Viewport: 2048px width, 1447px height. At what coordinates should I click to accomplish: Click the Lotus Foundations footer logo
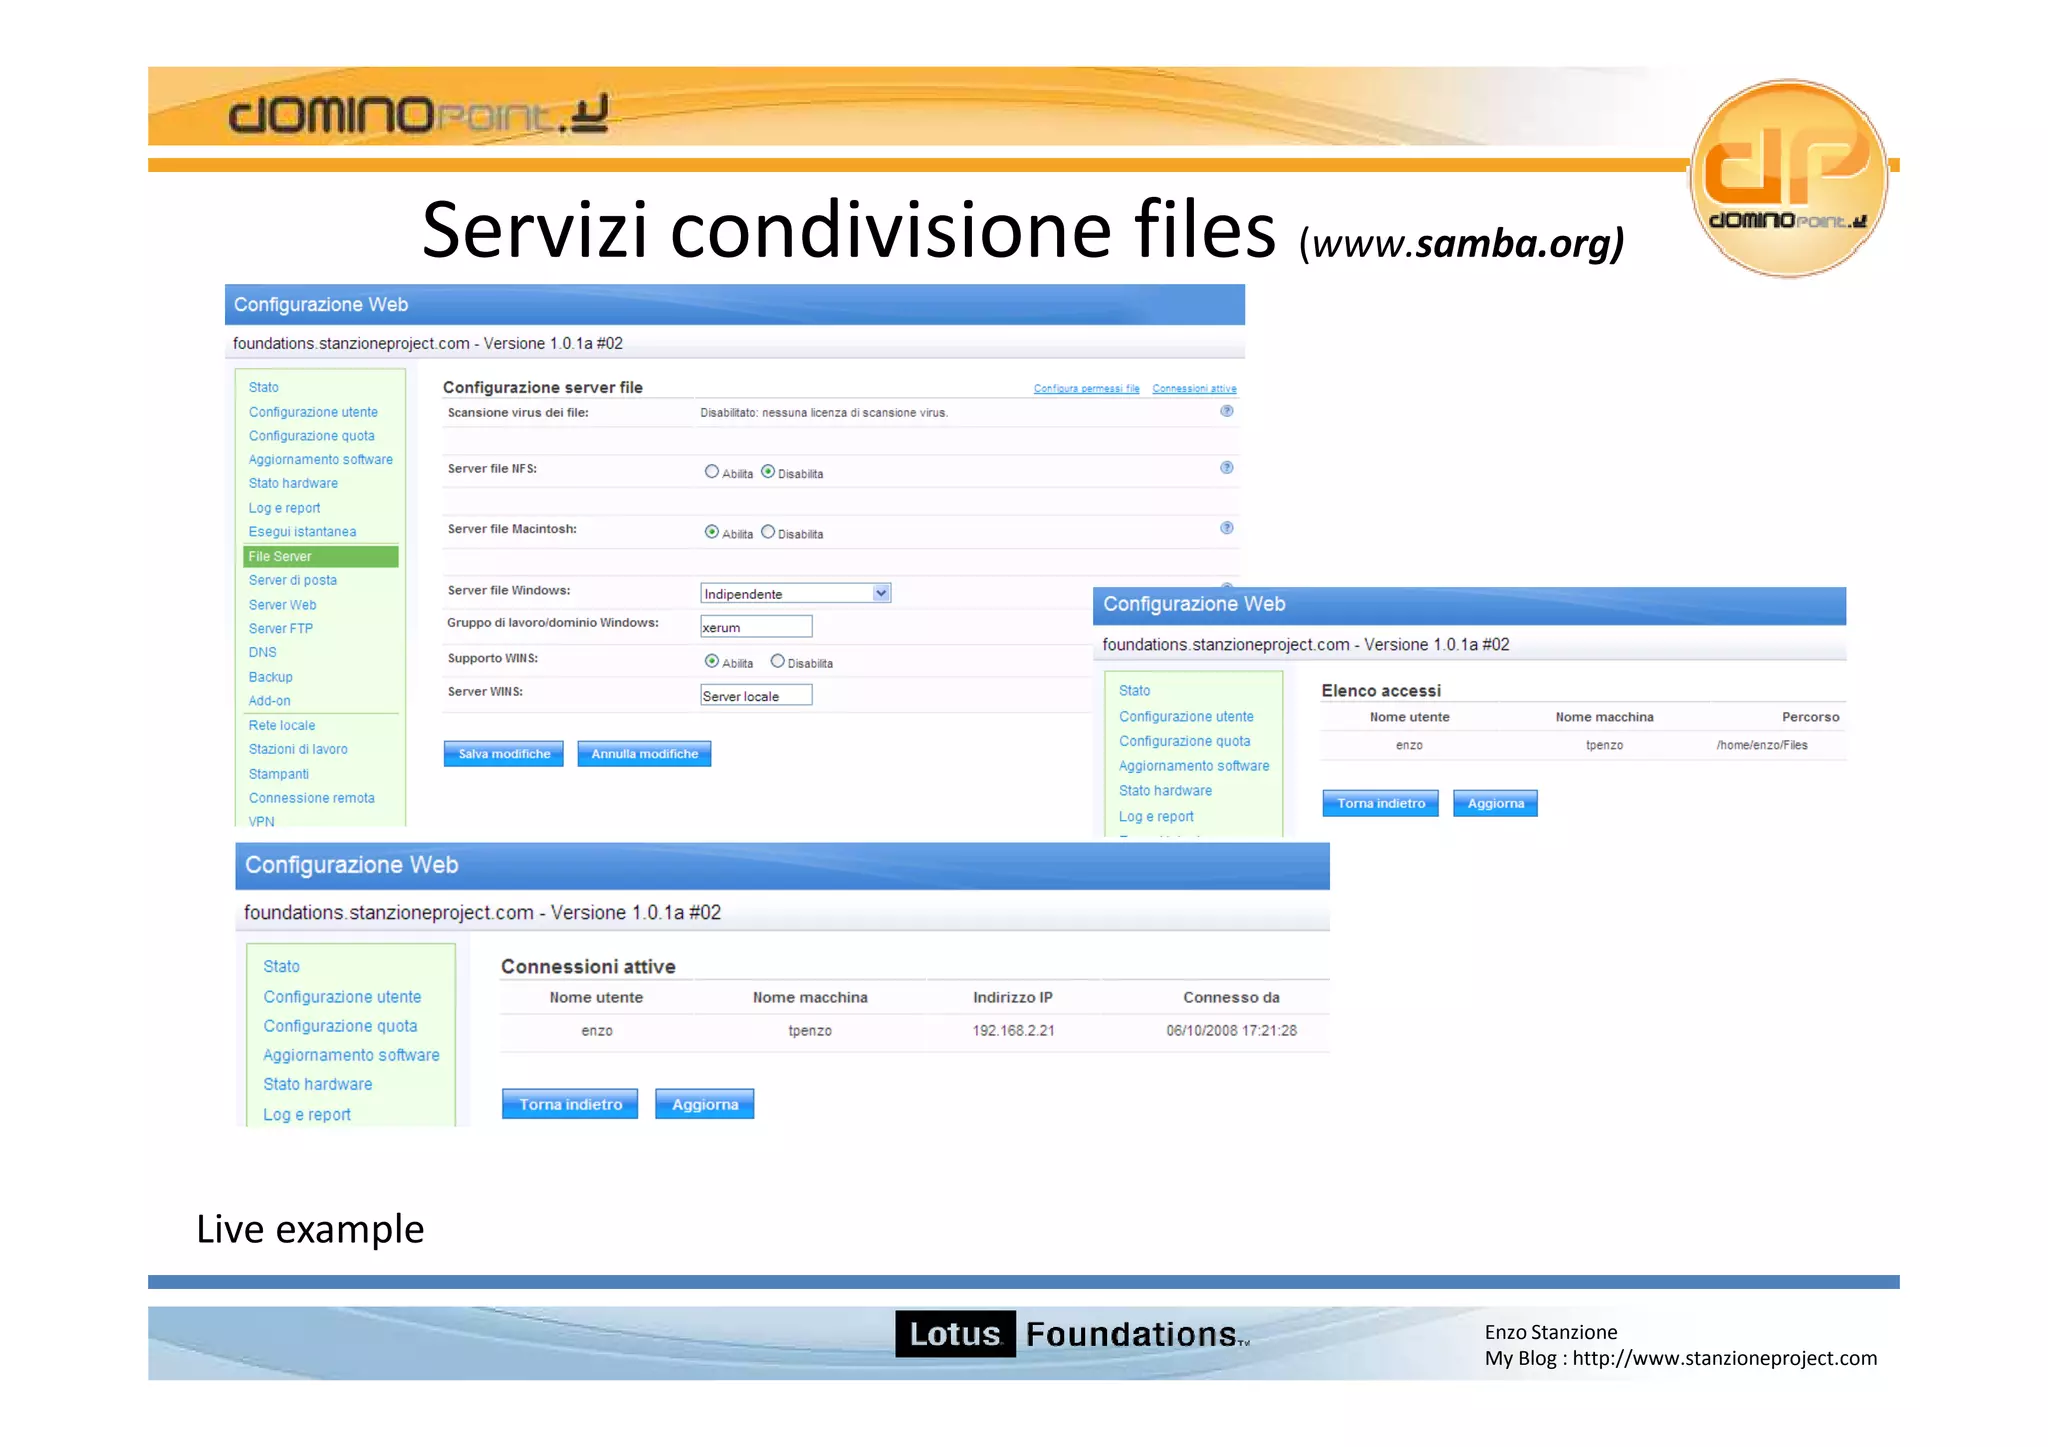tap(1072, 1333)
